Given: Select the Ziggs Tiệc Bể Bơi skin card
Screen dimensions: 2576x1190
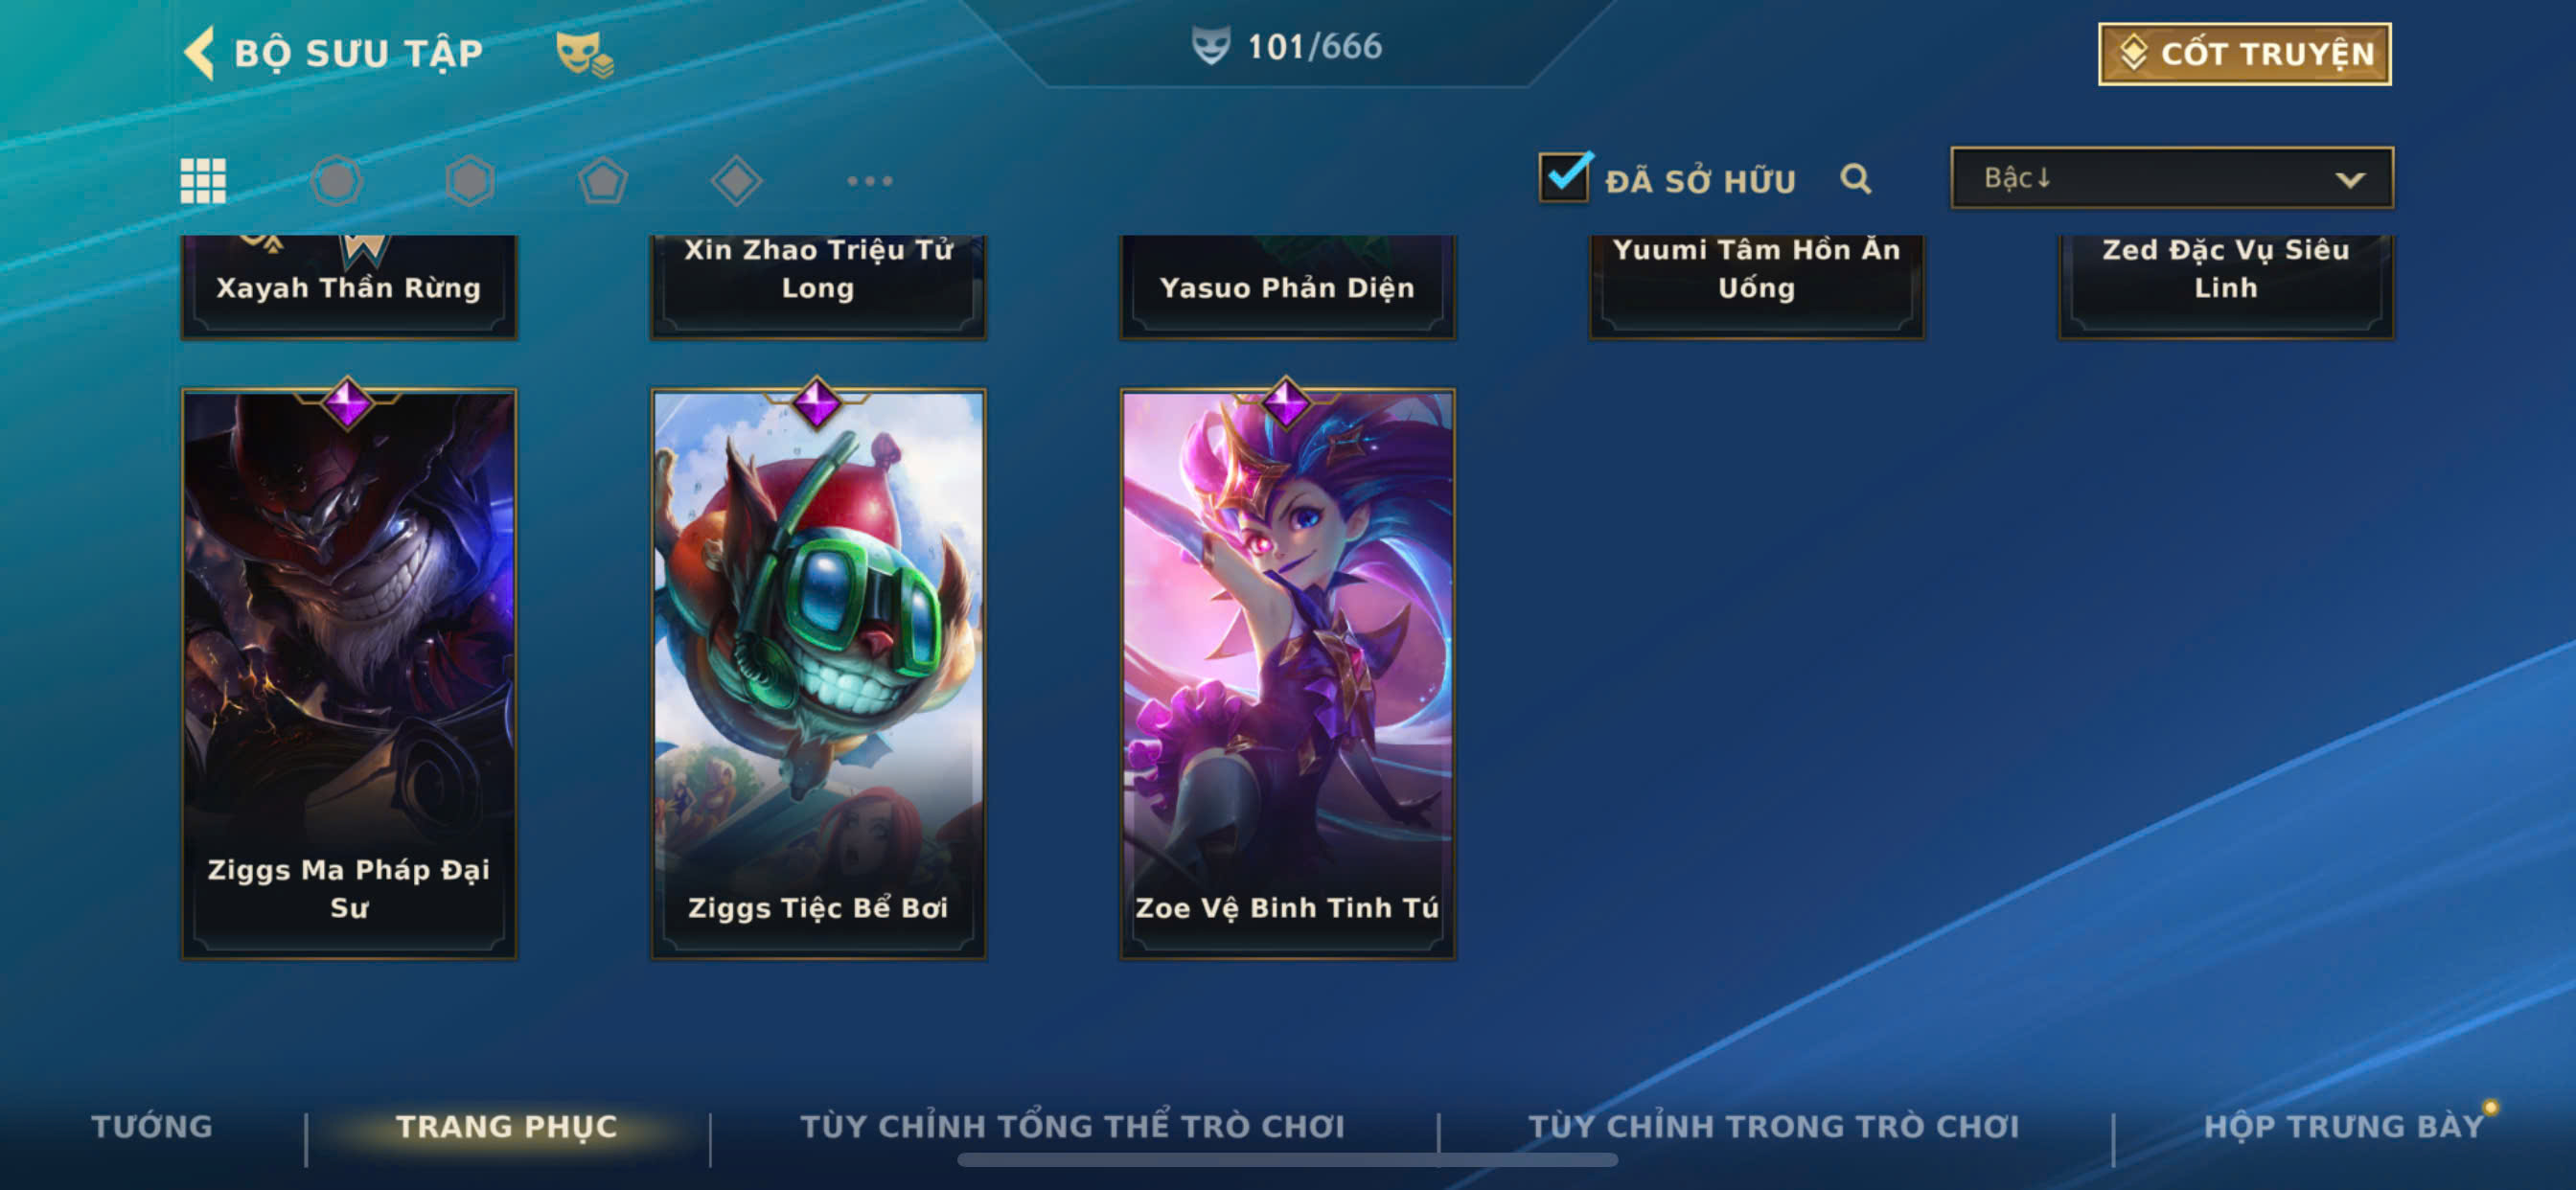Looking at the screenshot, I should pos(818,673).
